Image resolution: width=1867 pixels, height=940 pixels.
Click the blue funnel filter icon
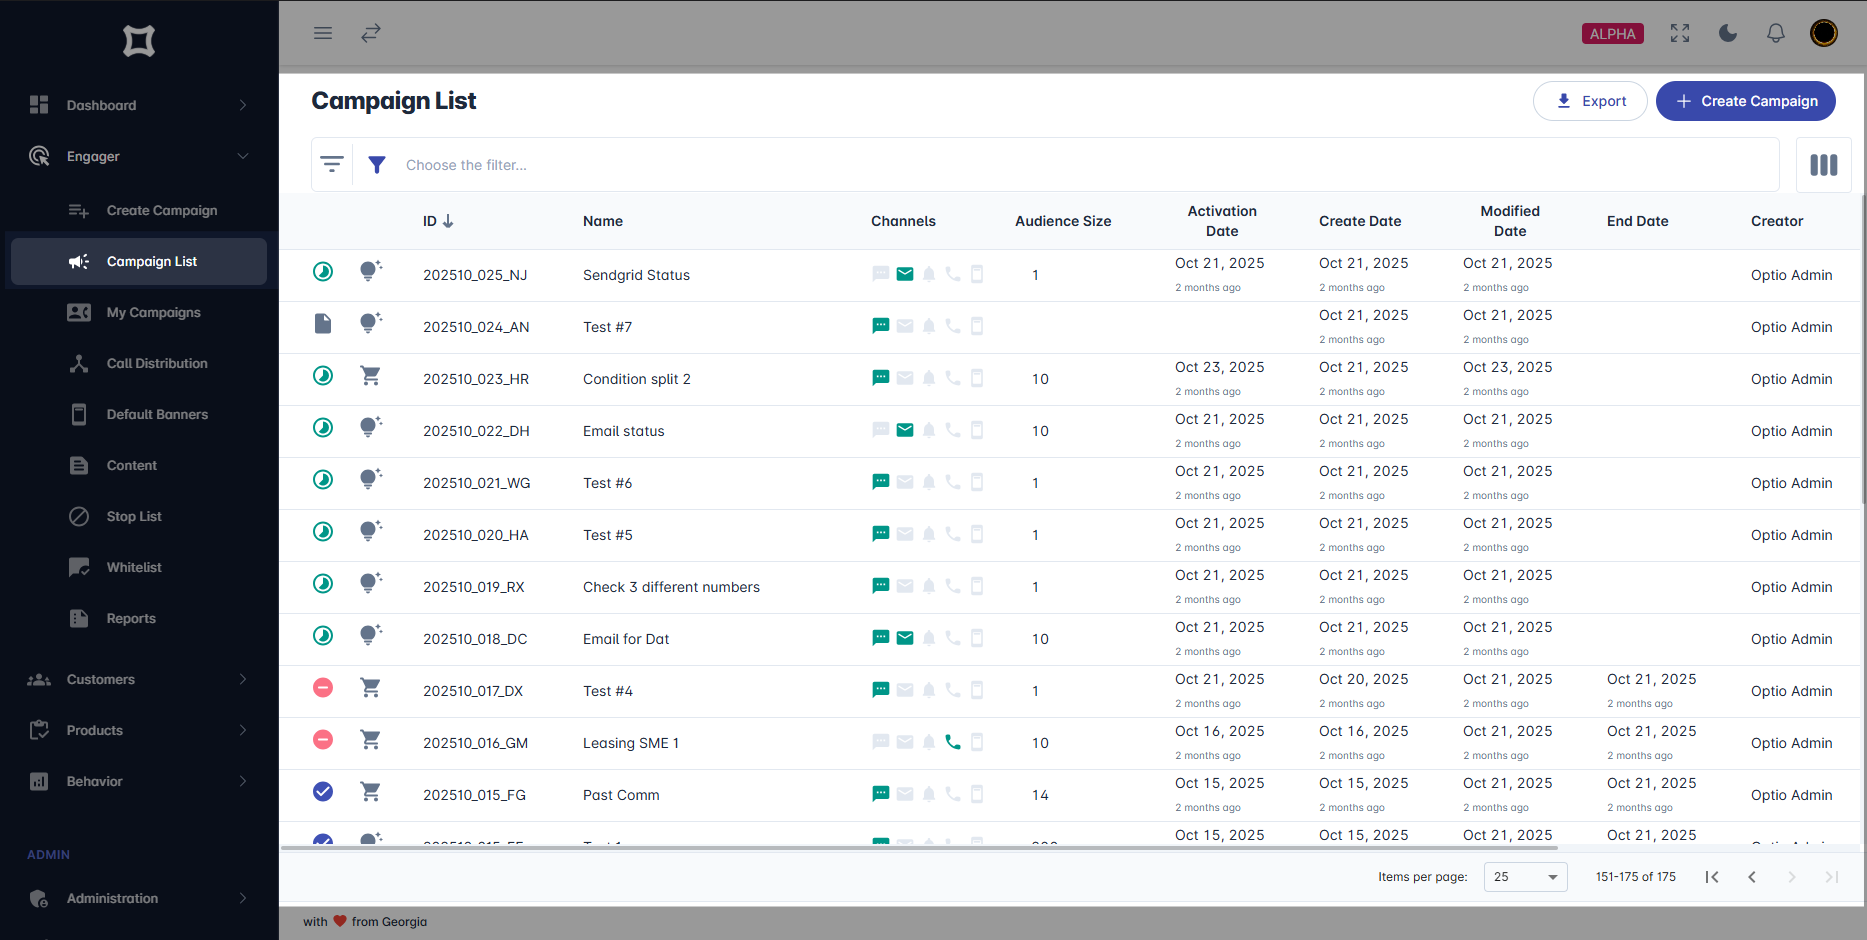(377, 165)
